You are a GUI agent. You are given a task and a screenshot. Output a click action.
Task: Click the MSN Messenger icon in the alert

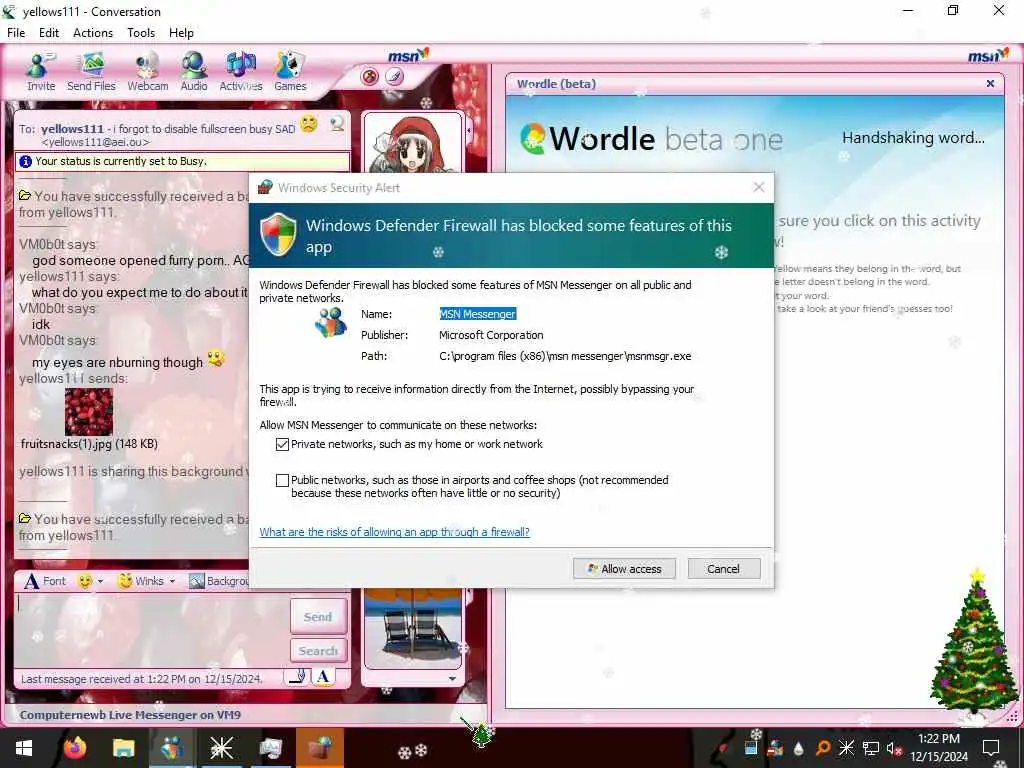[x=330, y=322]
